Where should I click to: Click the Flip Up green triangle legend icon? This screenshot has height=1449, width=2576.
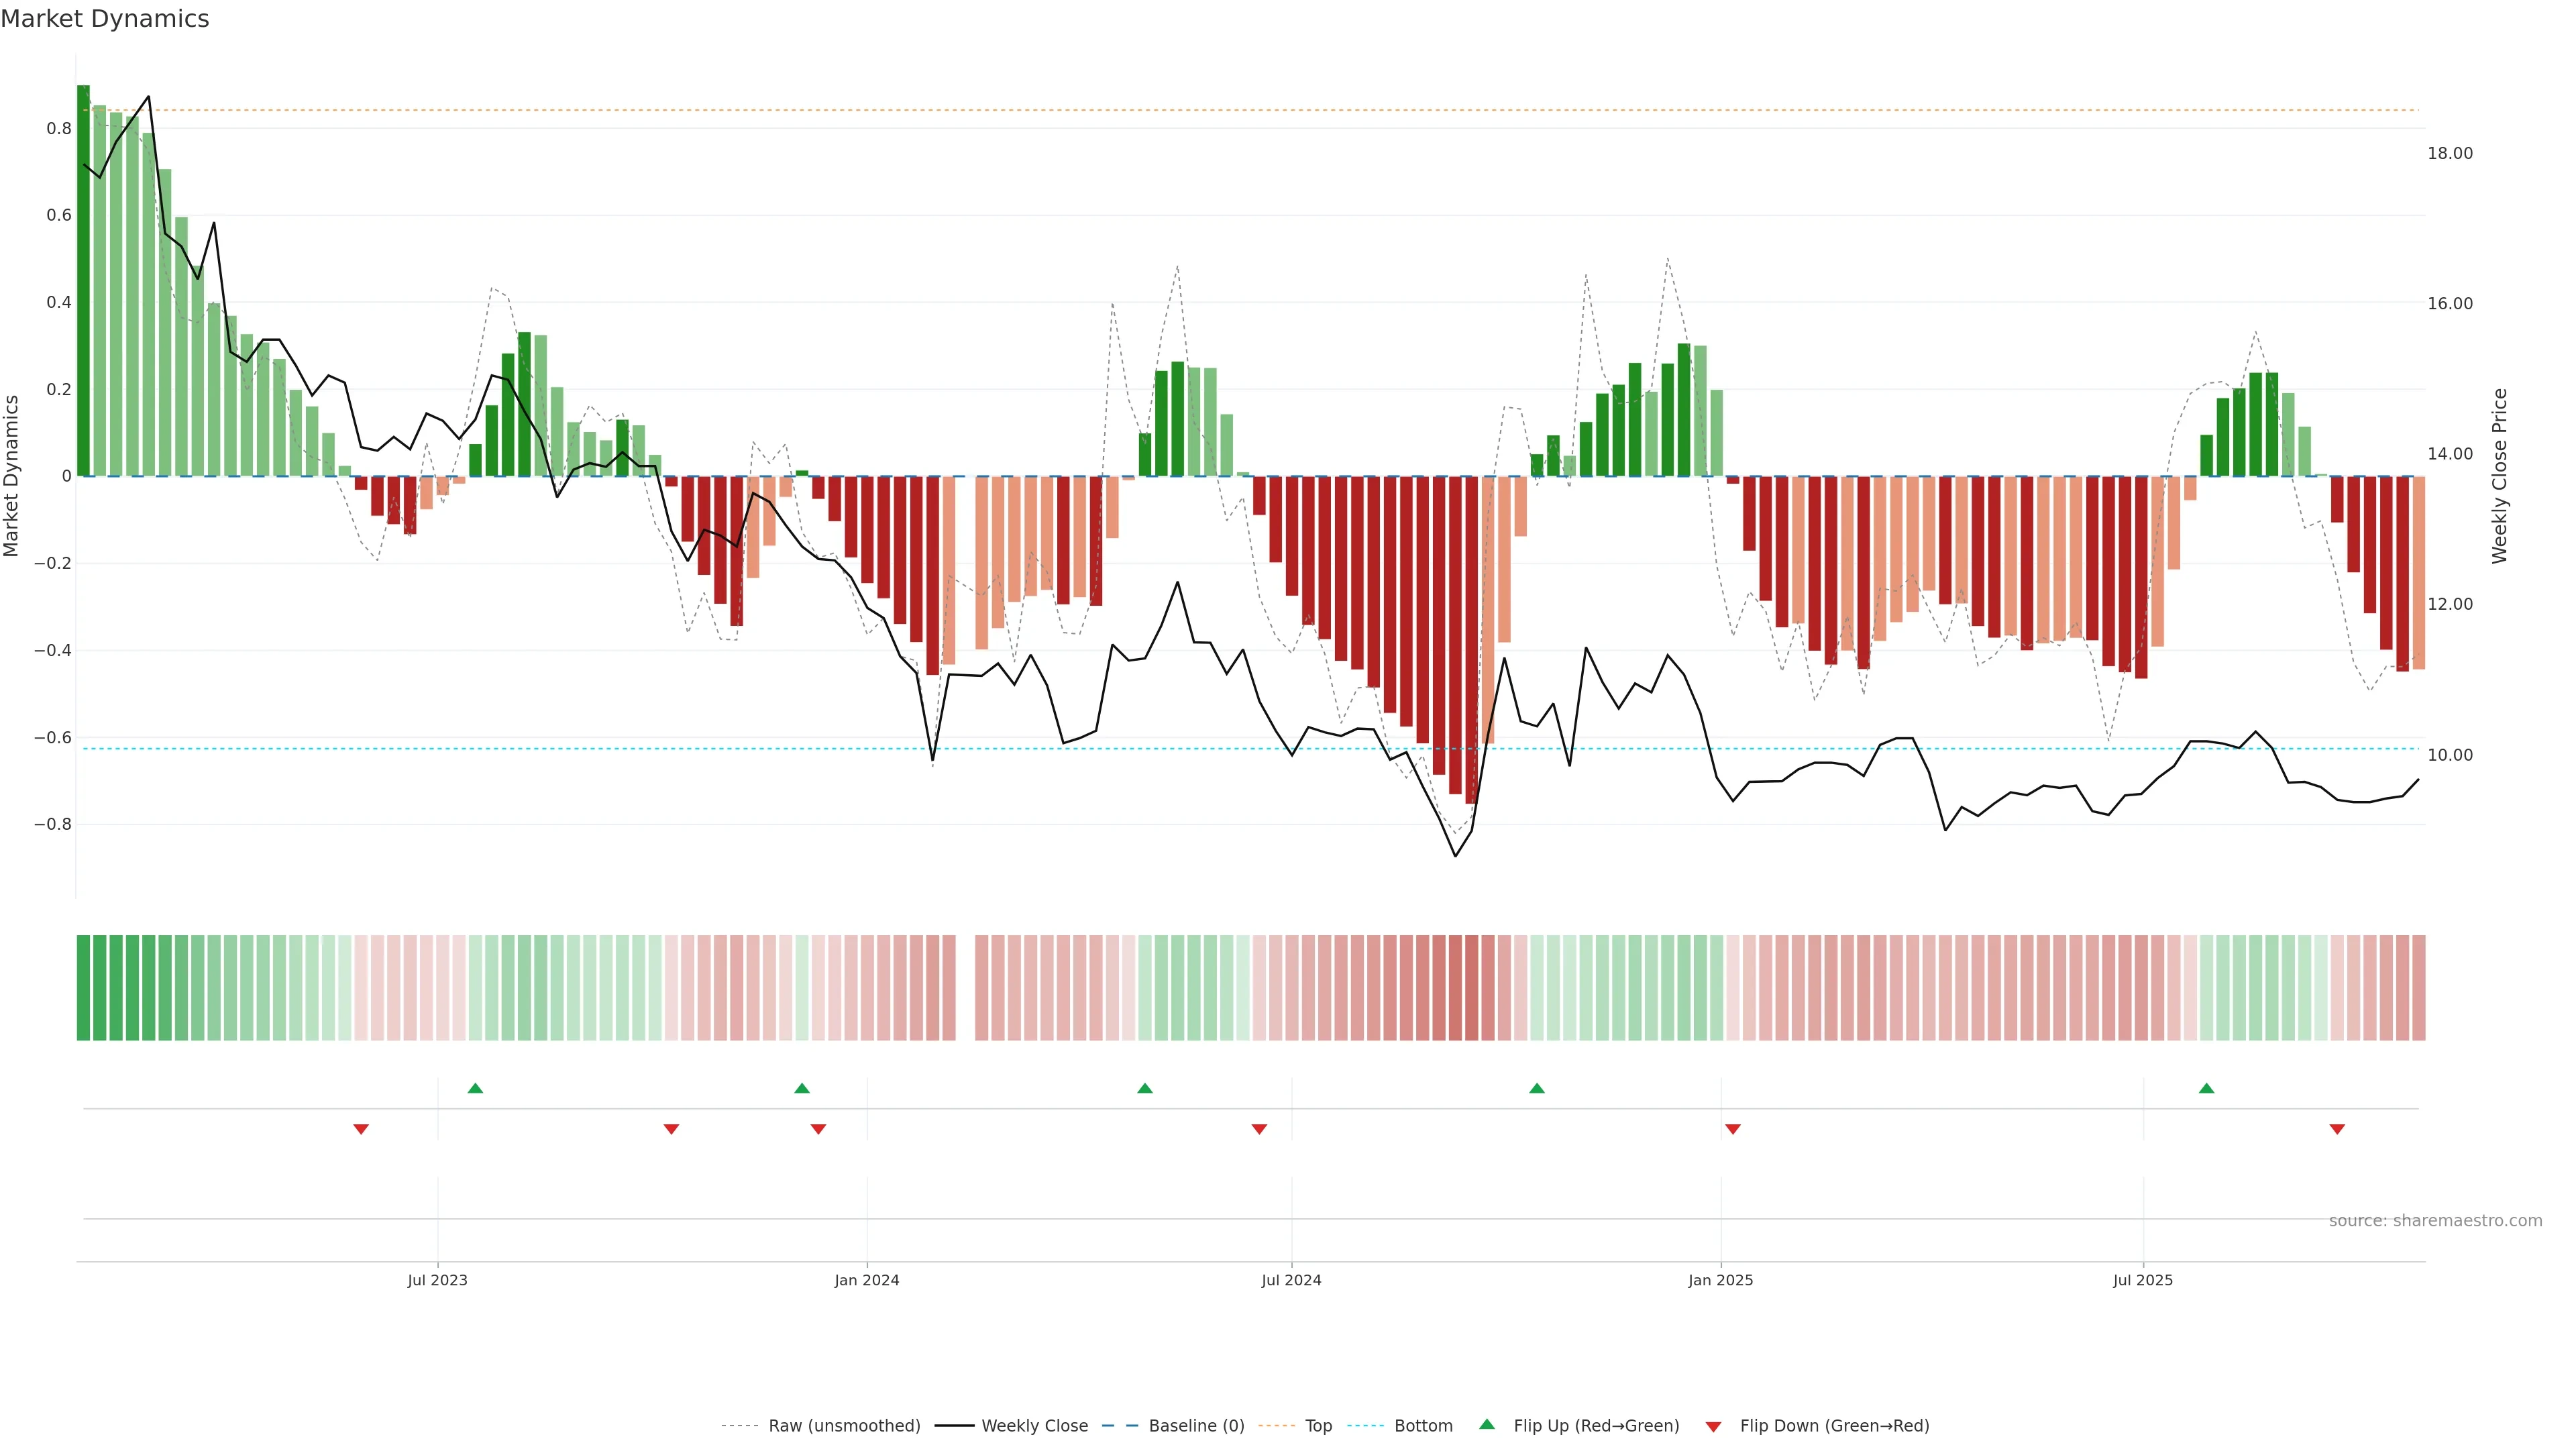(x=1486, y=1424)
